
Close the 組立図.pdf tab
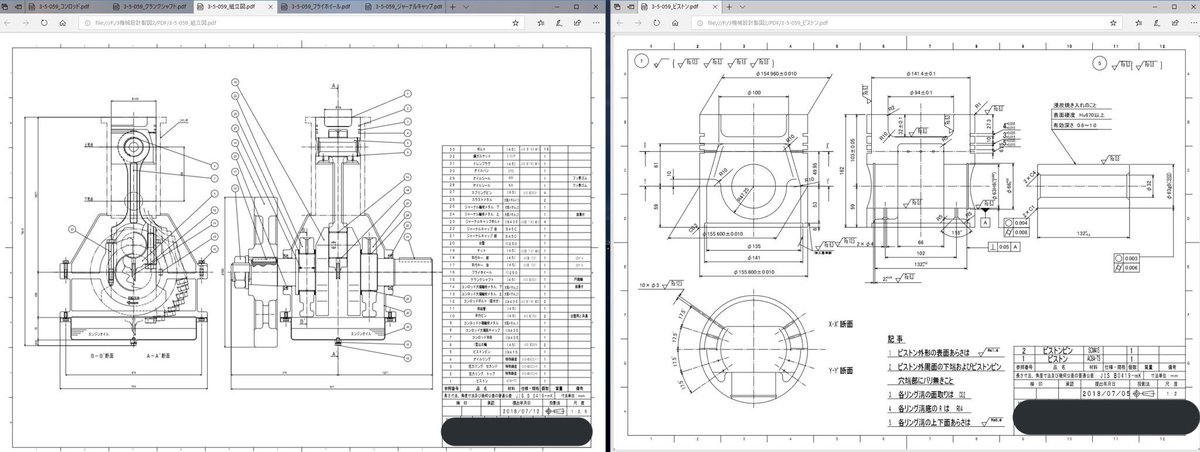pyautogui.click(x=270, y=7)
